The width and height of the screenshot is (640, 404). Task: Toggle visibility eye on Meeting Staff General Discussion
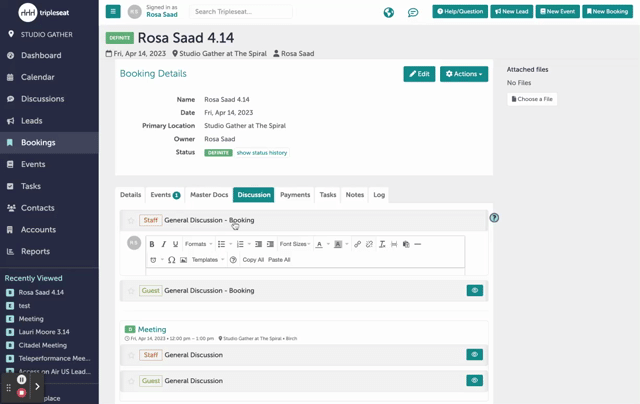click(474, 355)
